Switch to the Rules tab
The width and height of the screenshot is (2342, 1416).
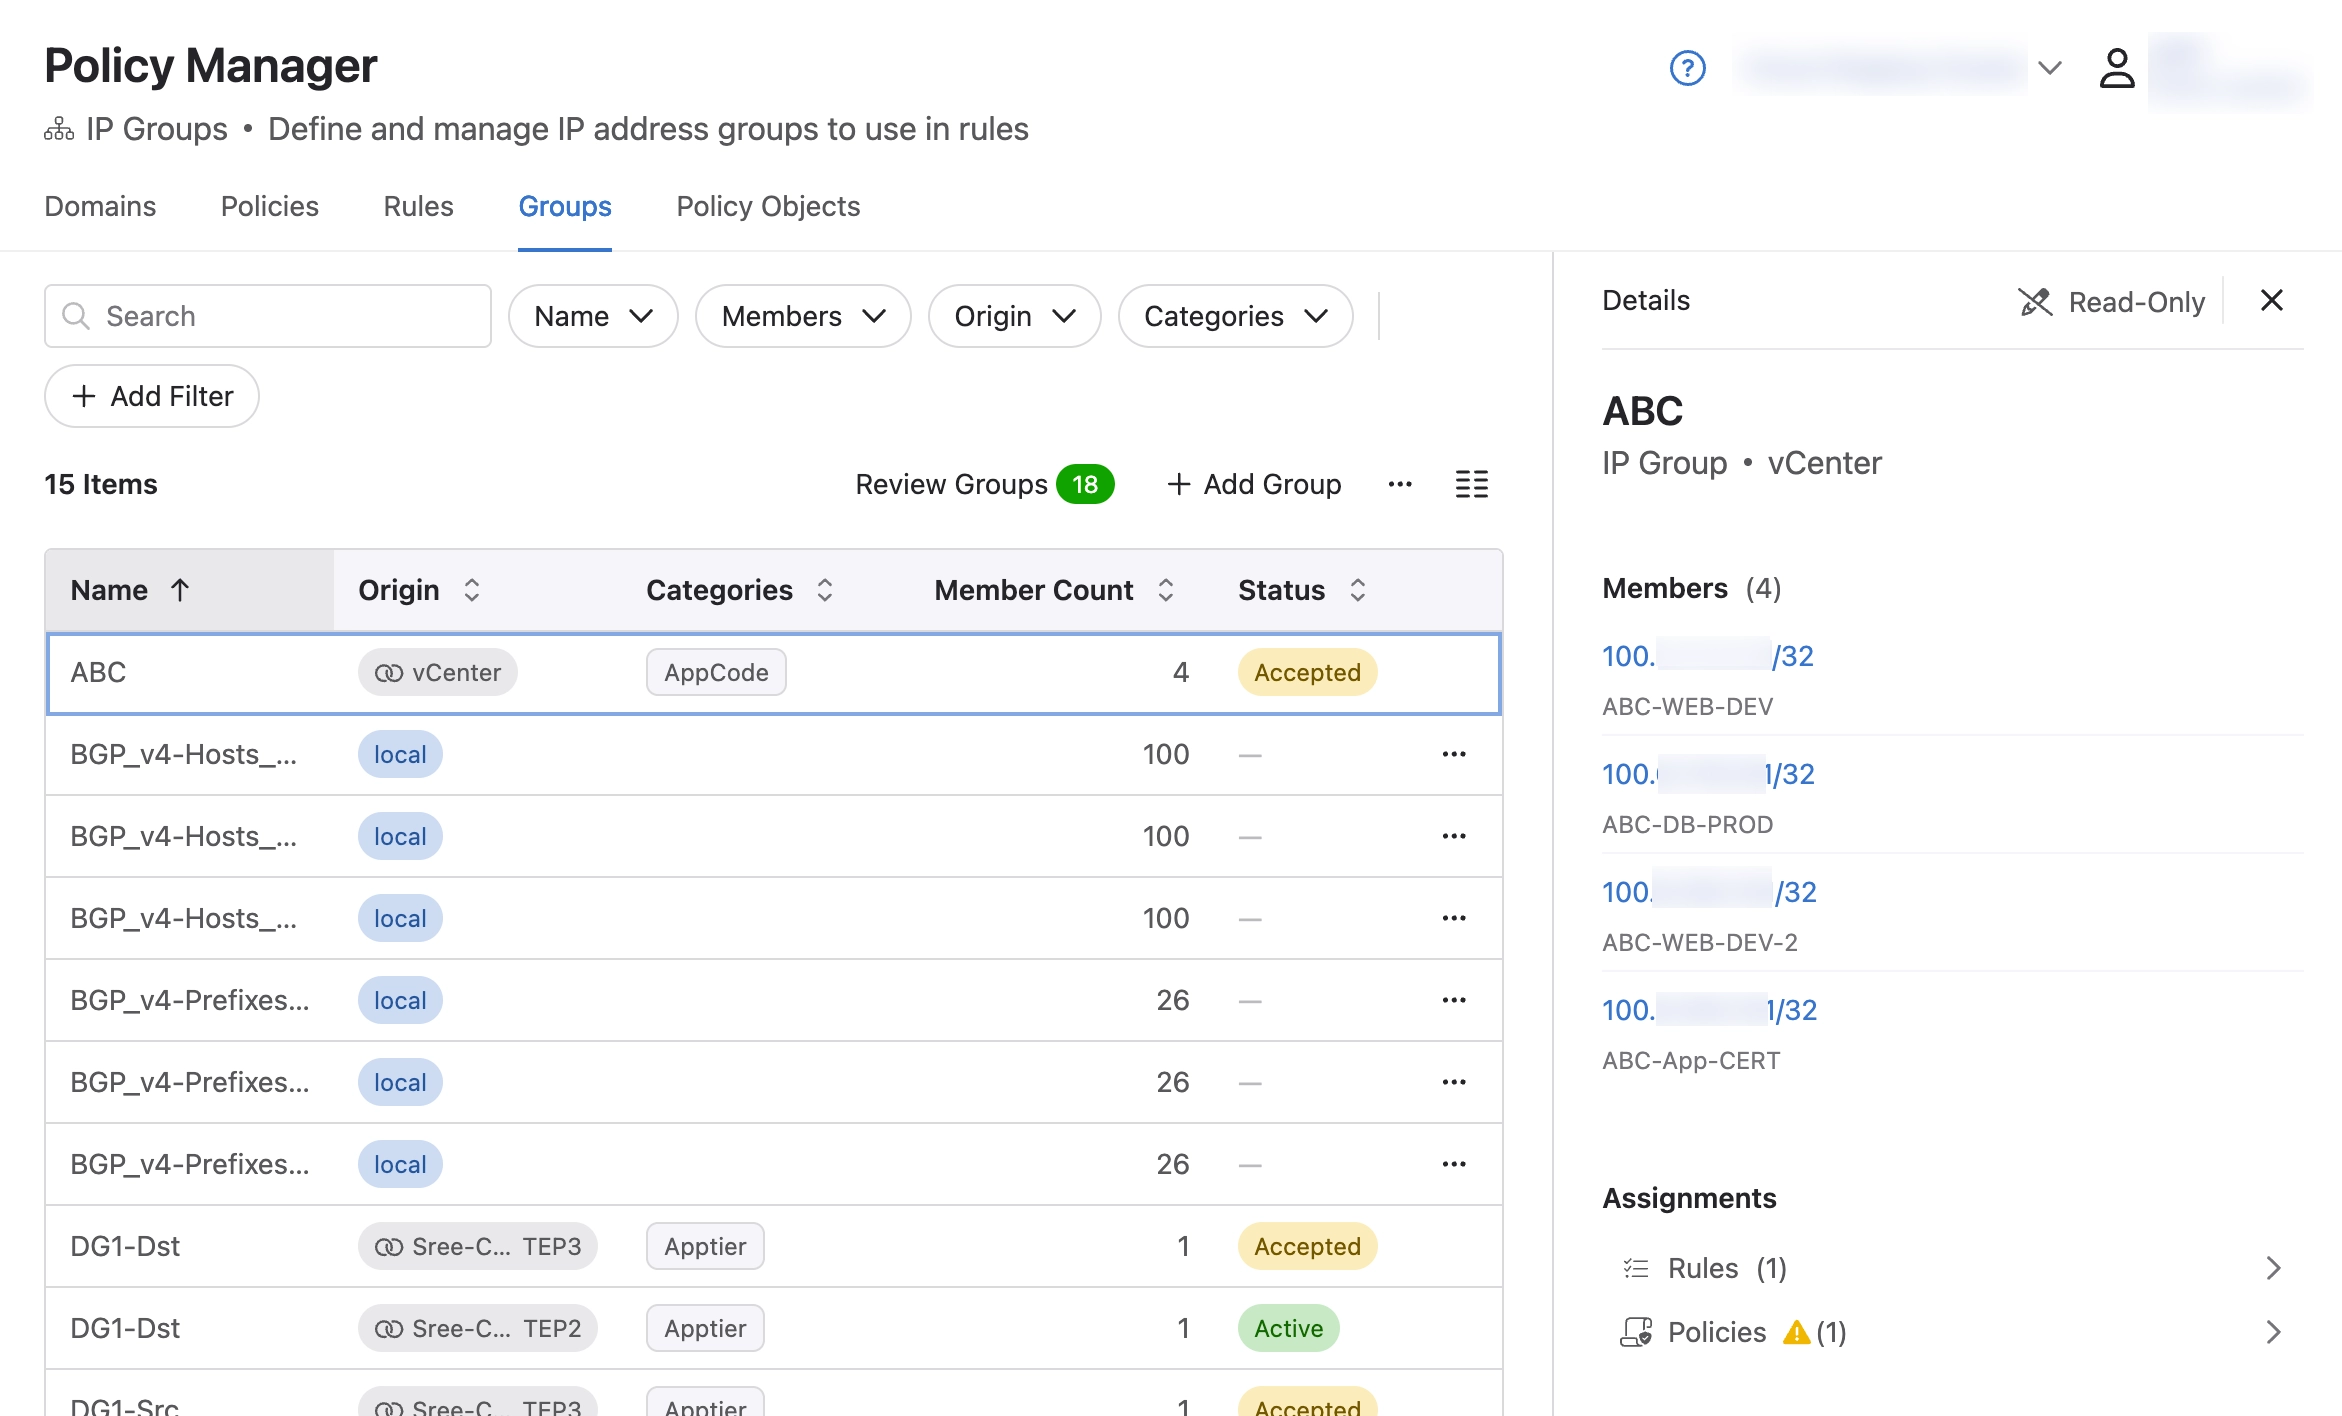point(418,206)
